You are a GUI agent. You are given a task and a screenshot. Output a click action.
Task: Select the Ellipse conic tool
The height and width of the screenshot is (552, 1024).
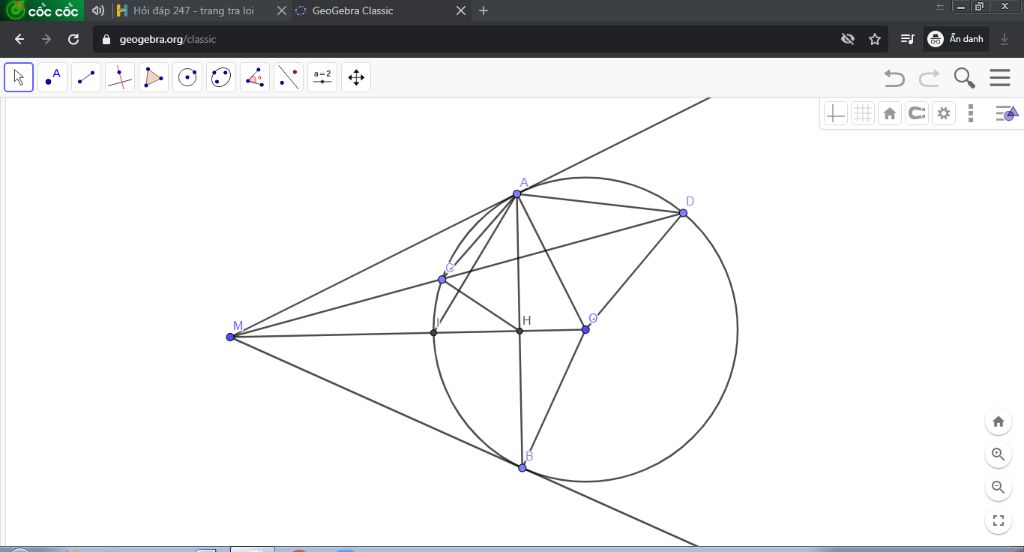tap(221, 78)
